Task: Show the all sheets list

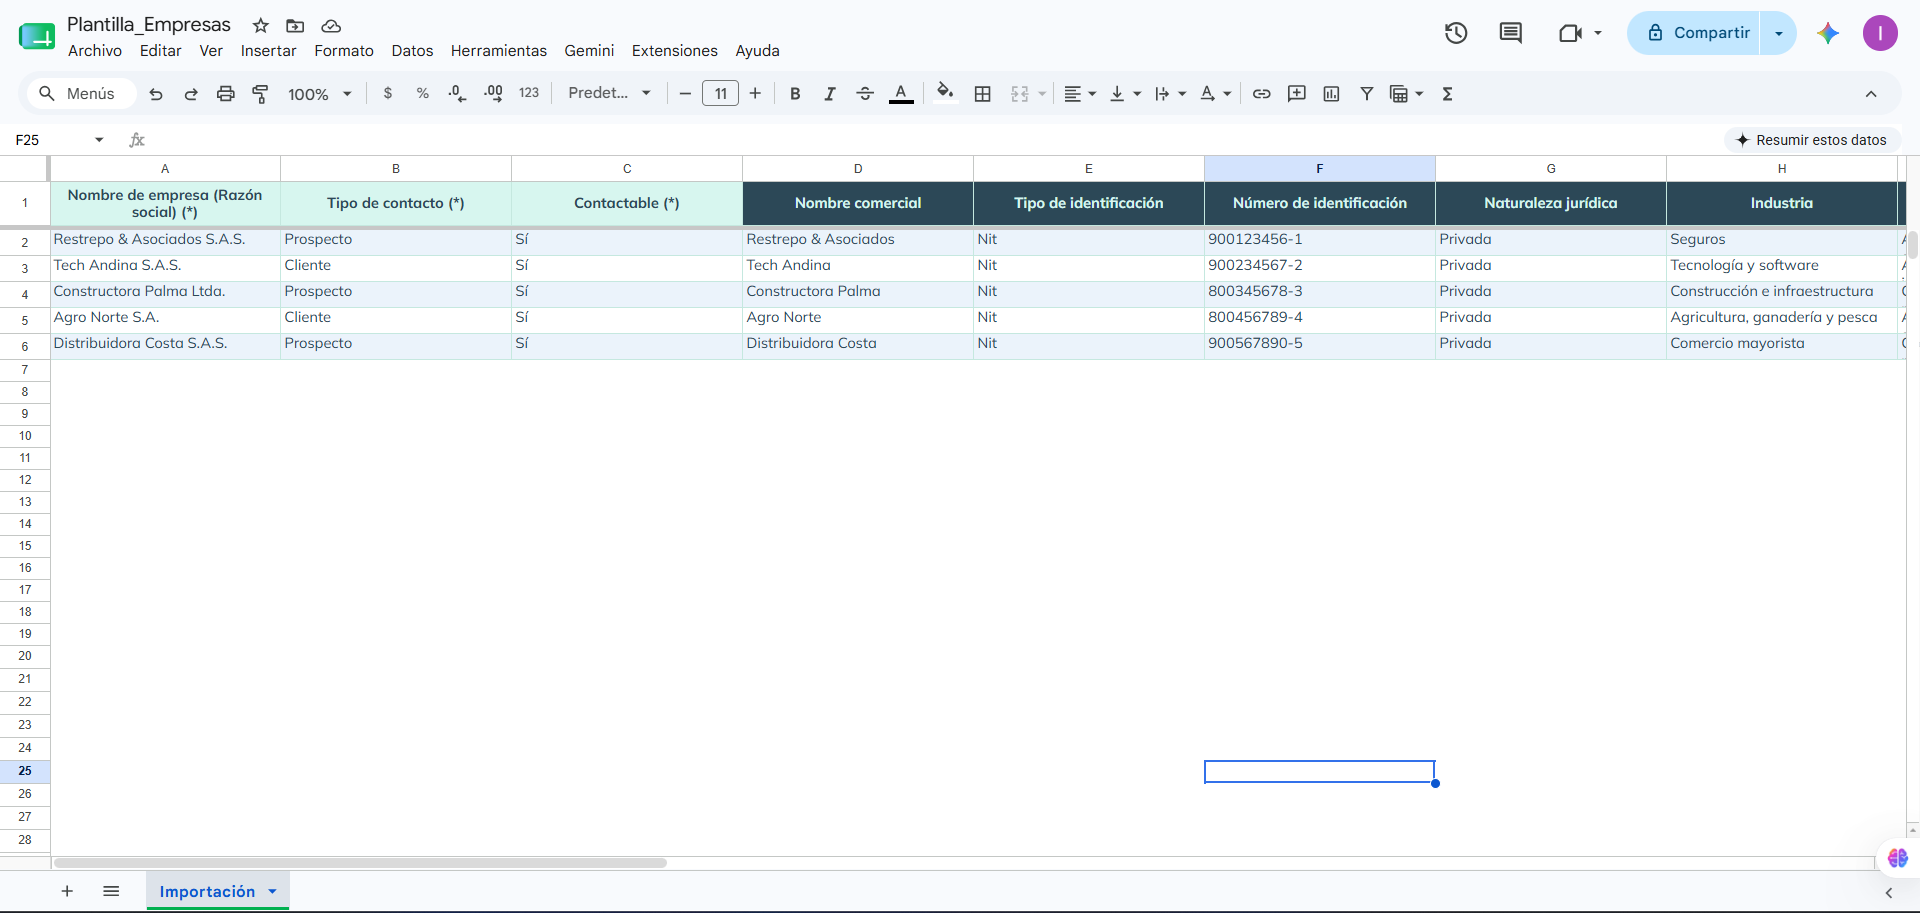Action: [x=111, y=891]
